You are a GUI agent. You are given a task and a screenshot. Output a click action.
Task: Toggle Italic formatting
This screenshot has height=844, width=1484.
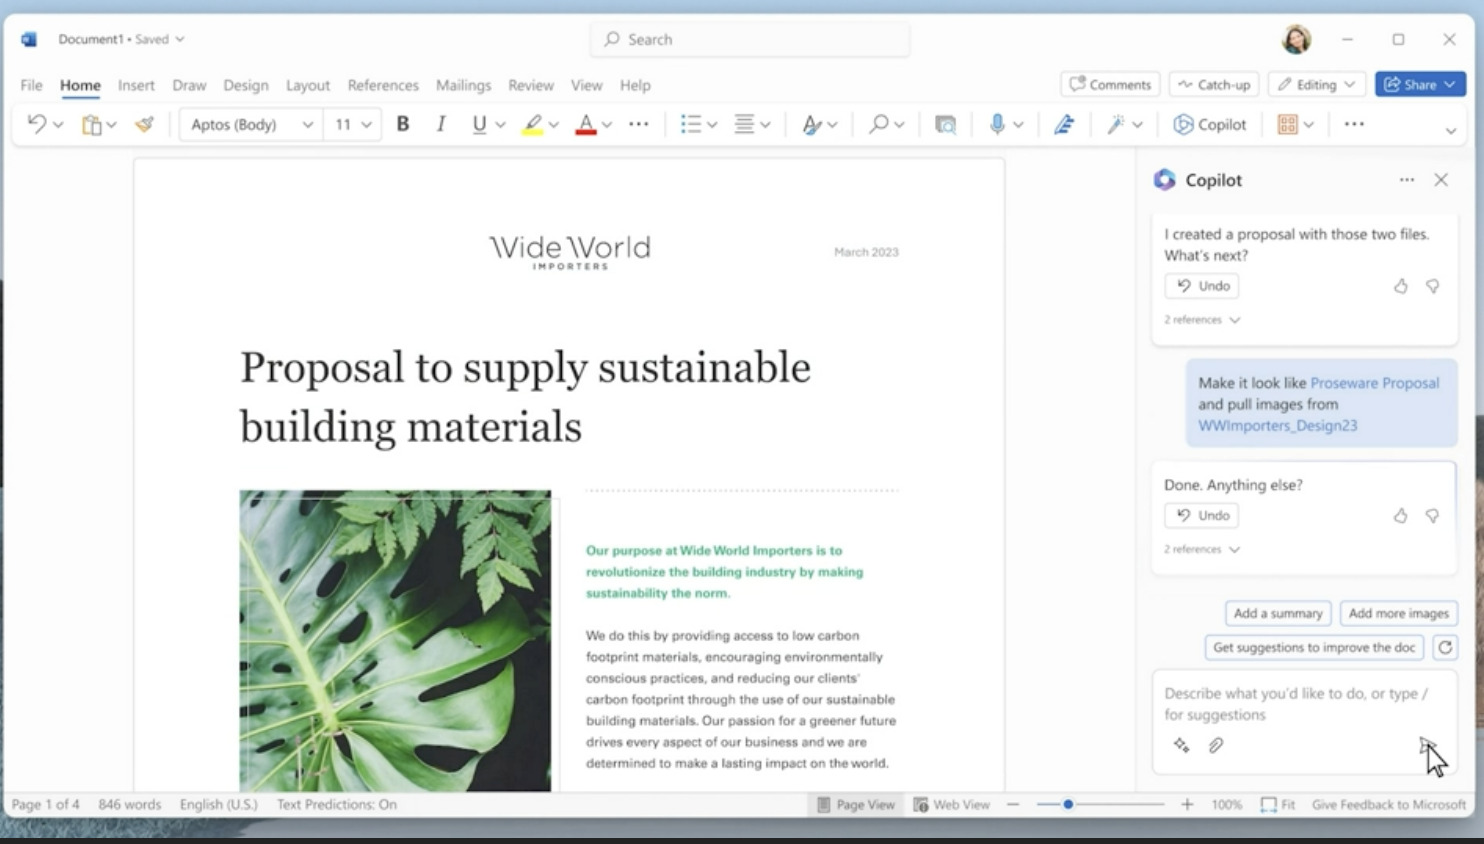coord(440,124)
